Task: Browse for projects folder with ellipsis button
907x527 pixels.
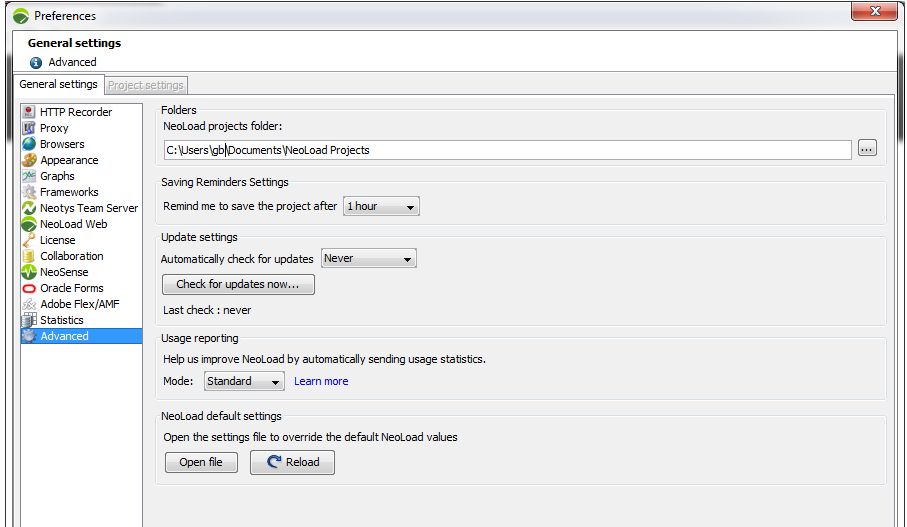Action: pos(867,149)
